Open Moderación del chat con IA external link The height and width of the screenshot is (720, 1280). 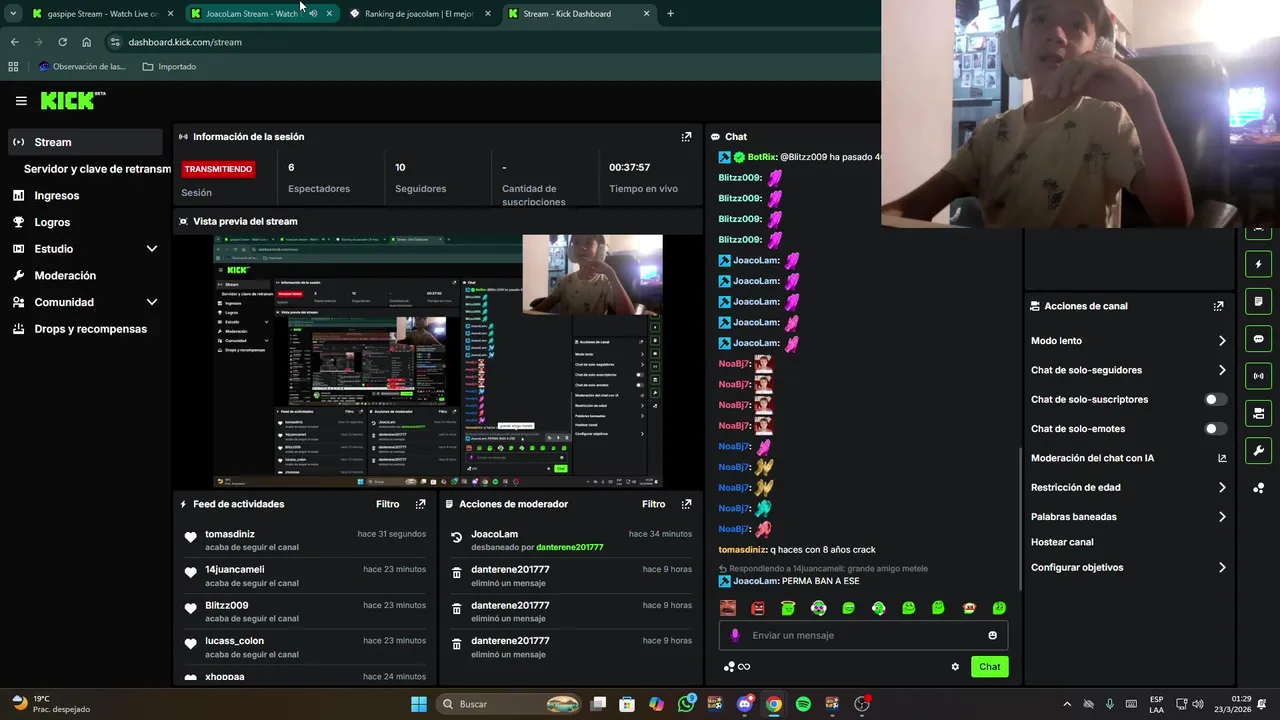(x=1222, y=458)
